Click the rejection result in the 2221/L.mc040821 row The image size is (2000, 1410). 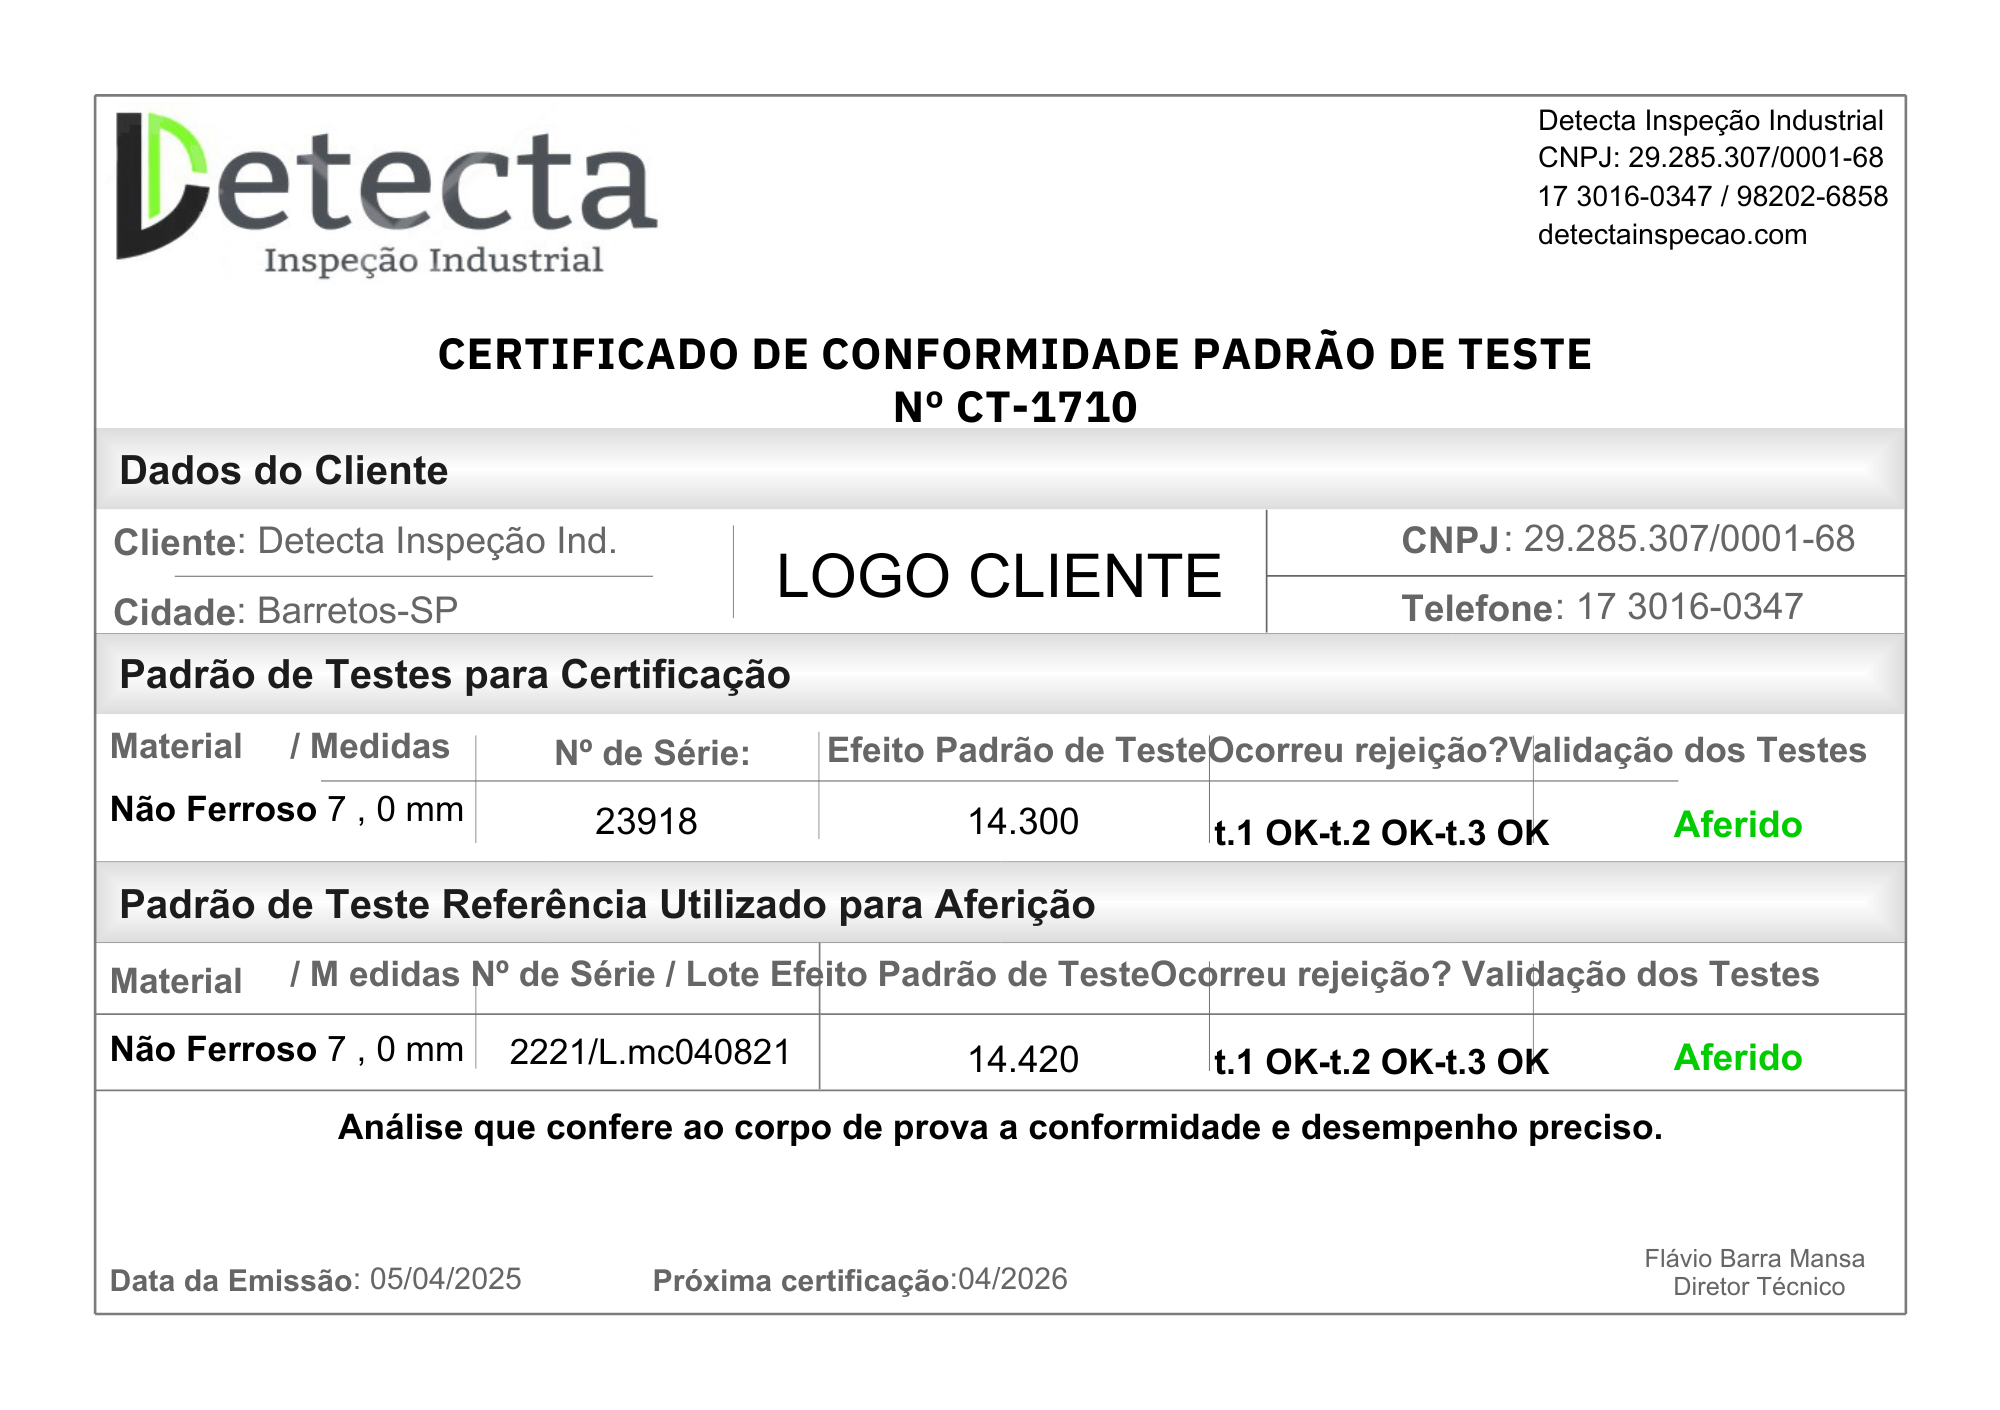pos(1381,1062)
